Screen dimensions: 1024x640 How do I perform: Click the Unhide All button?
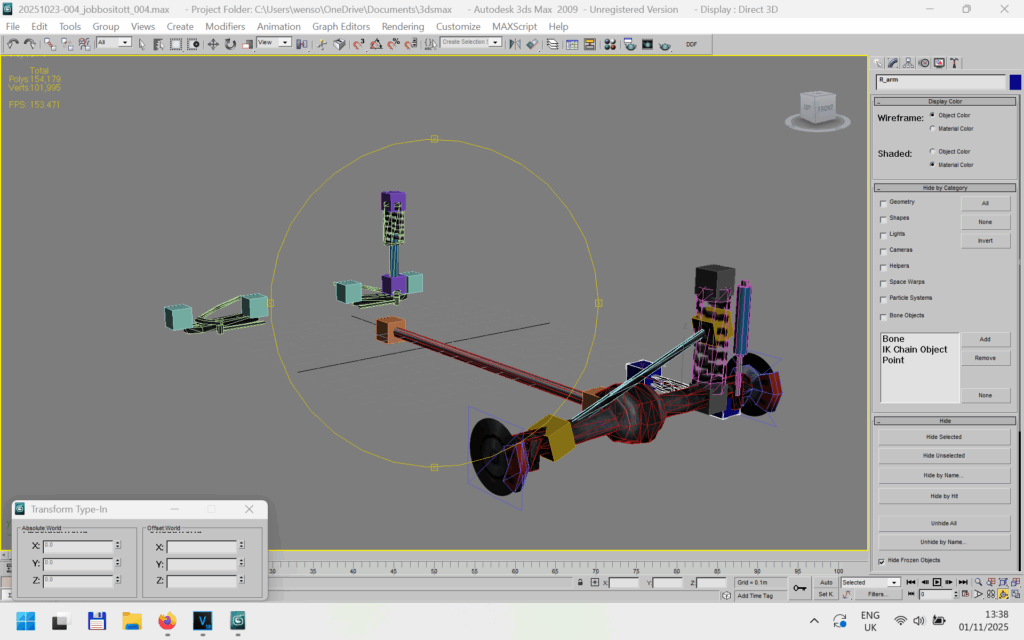point(944,523)
